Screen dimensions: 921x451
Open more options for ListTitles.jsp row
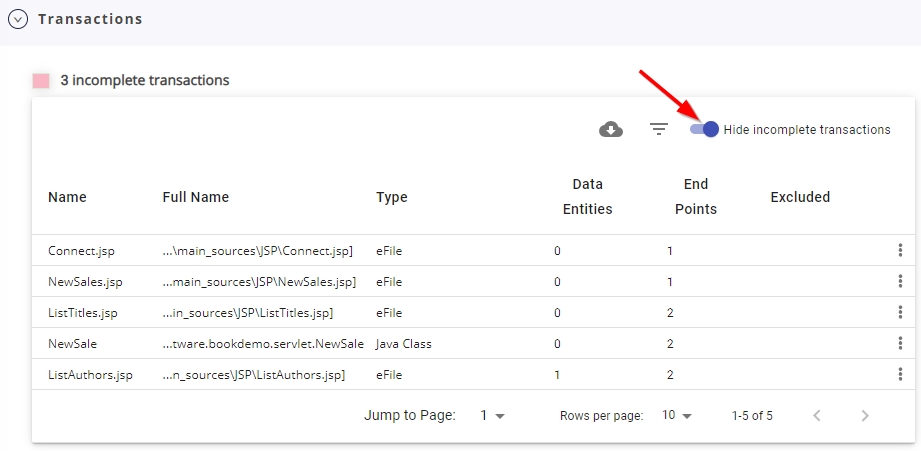(x=900, y=312)
